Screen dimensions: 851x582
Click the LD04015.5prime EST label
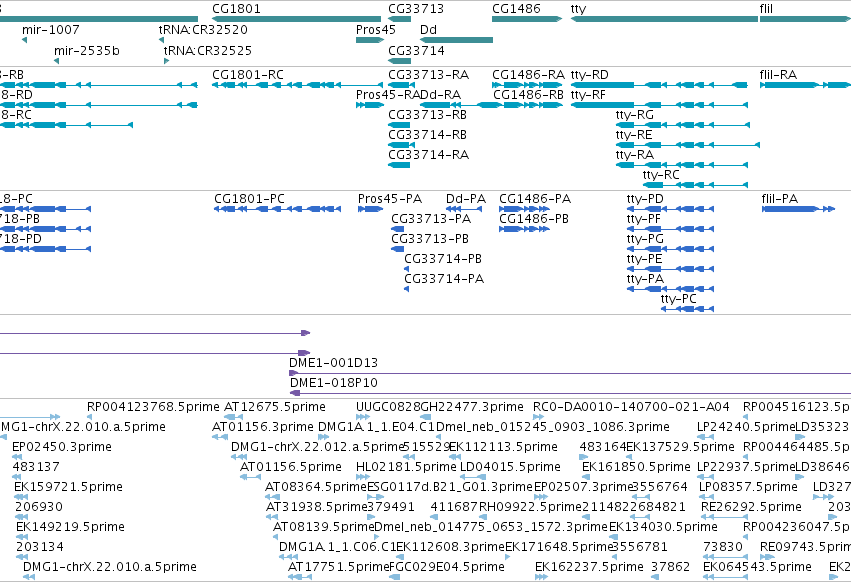pos(510,467)
